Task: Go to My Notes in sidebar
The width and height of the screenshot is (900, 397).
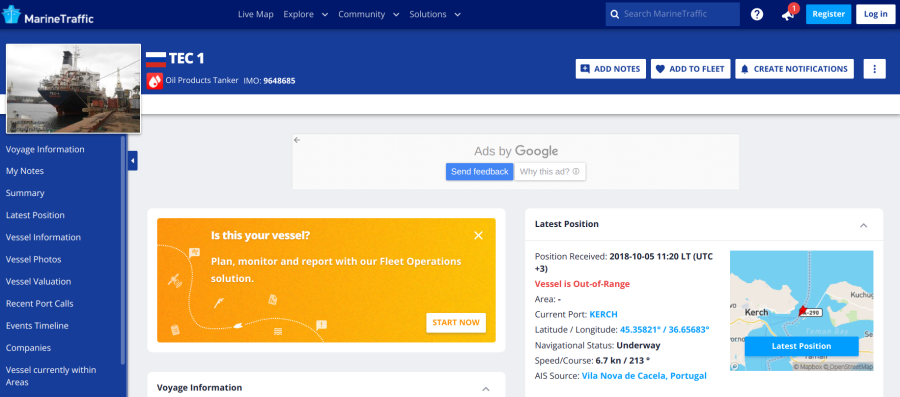Action: 25,171
